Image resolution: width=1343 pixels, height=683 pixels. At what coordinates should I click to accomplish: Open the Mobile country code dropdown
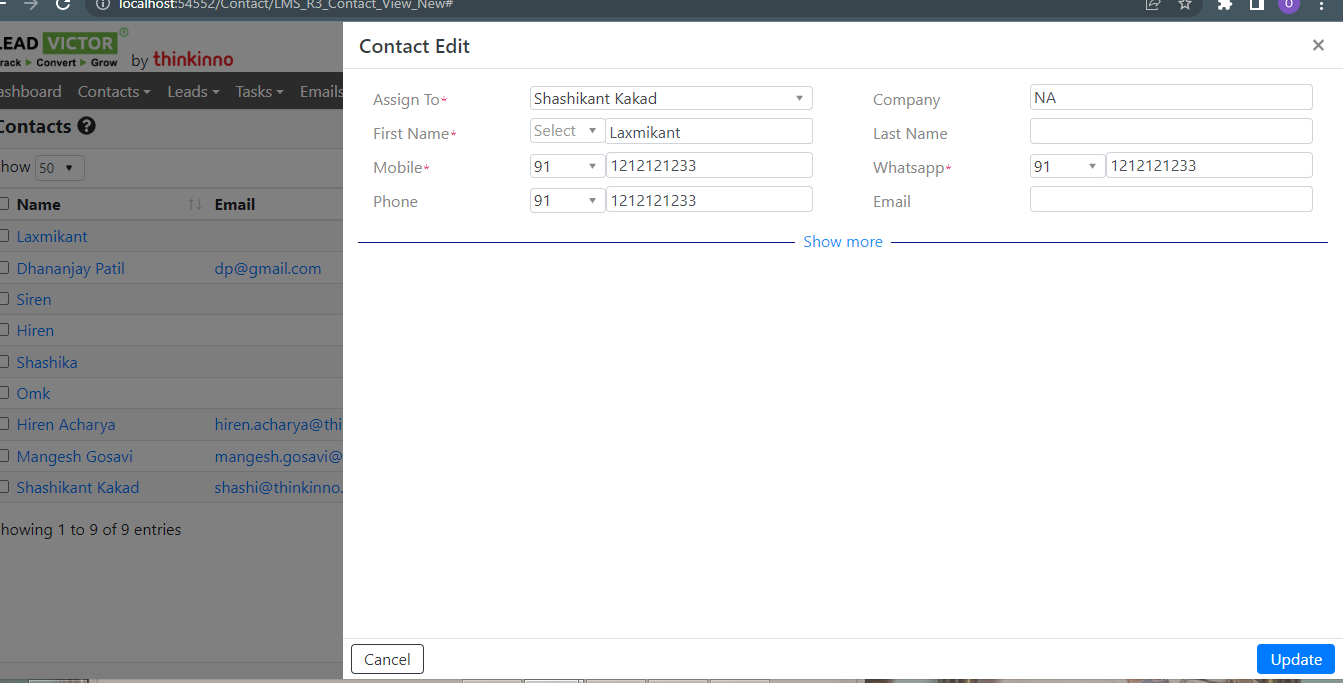click(x=567, y=165)
